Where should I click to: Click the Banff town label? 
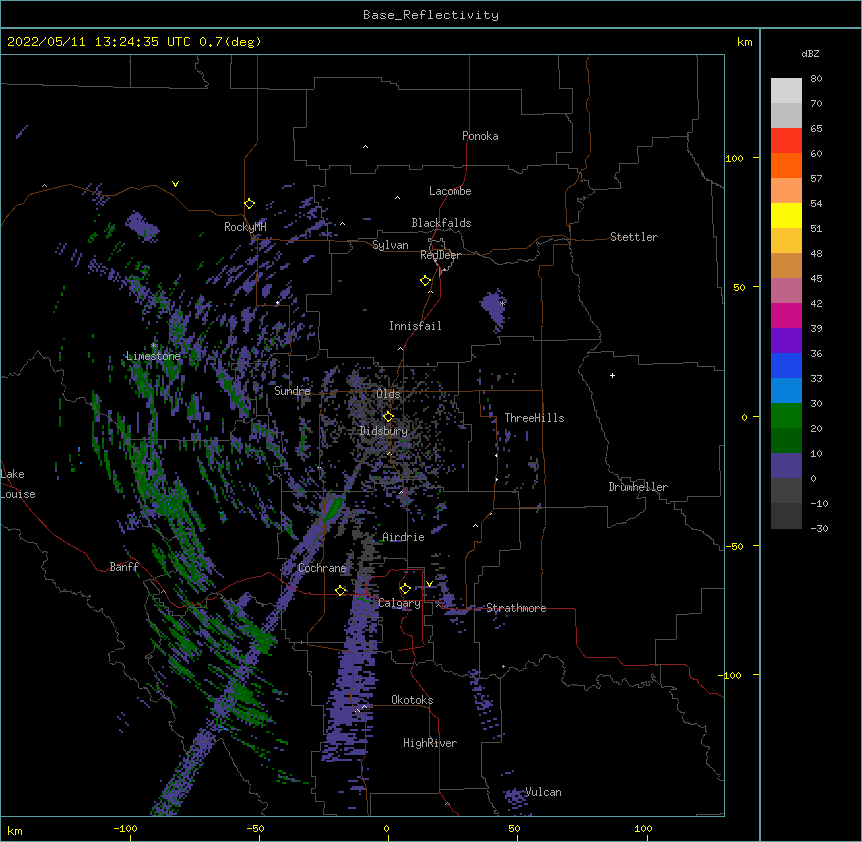pyautogui.click(x=124, y=567)
